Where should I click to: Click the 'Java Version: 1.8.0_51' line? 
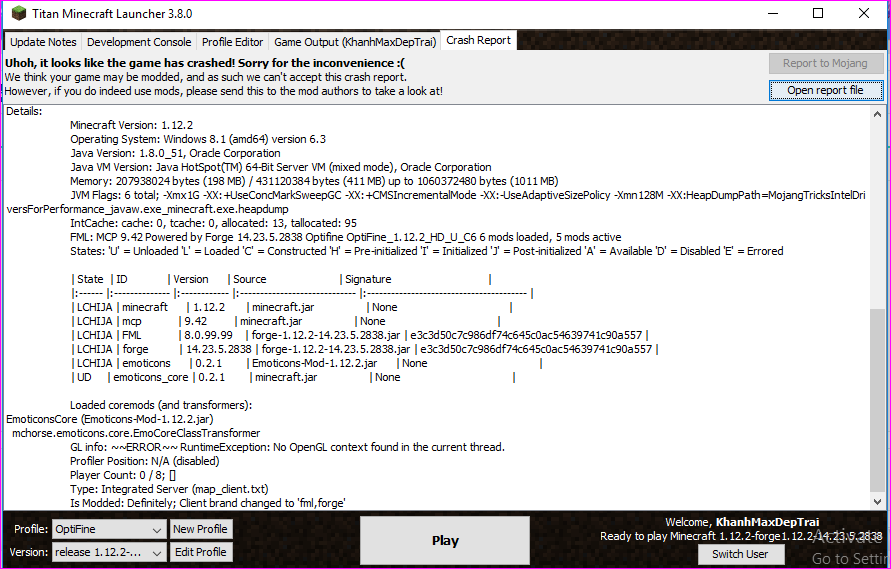pyautogui.click(x=175, y=153)
